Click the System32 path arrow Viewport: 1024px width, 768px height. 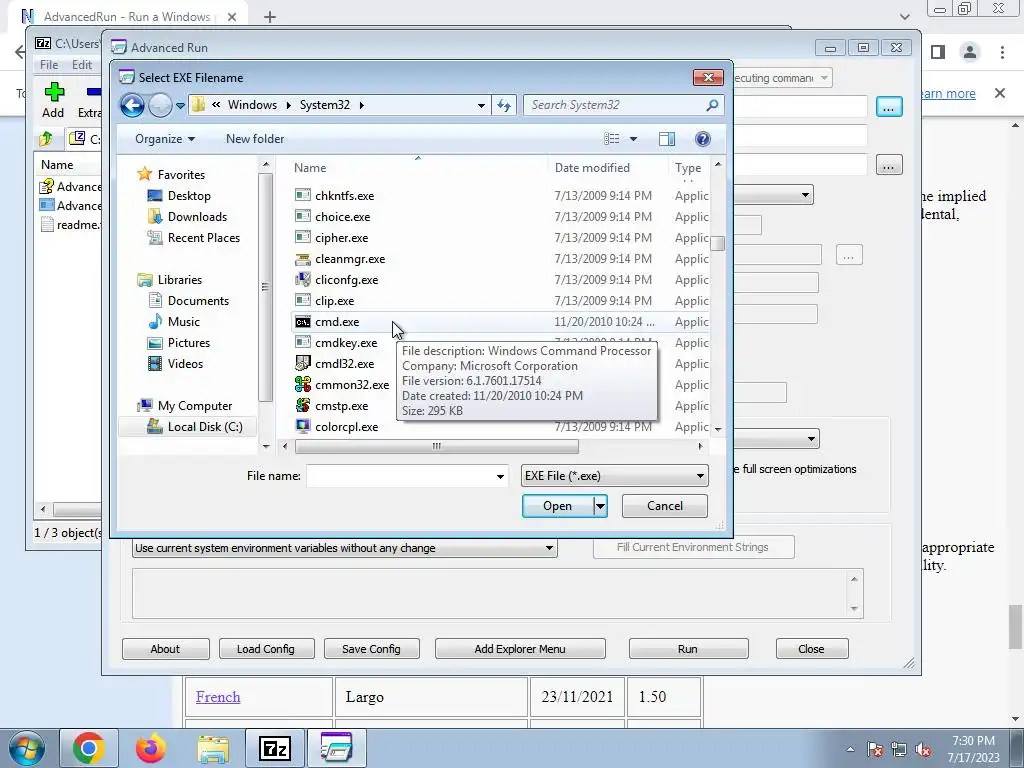pos(361,105)
